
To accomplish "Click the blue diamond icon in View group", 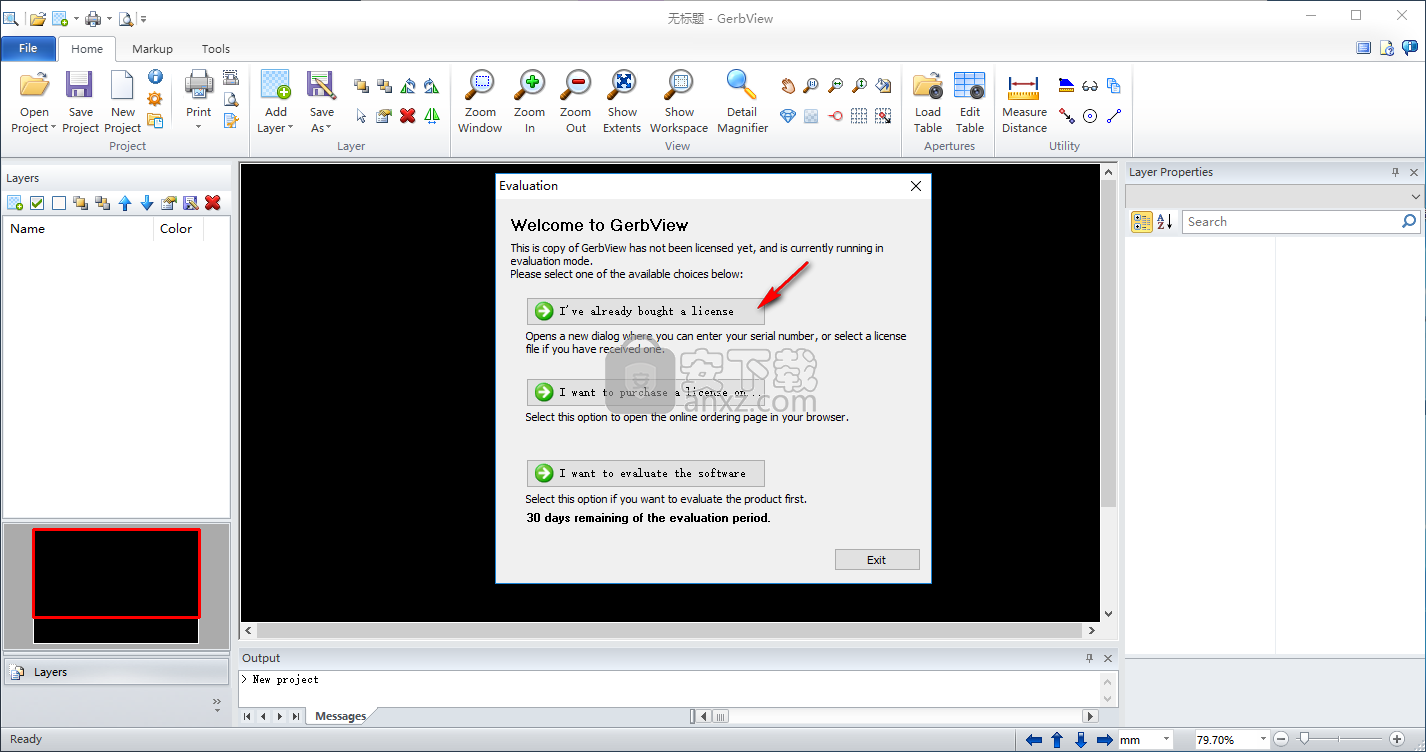I will (x=788, y=116).
